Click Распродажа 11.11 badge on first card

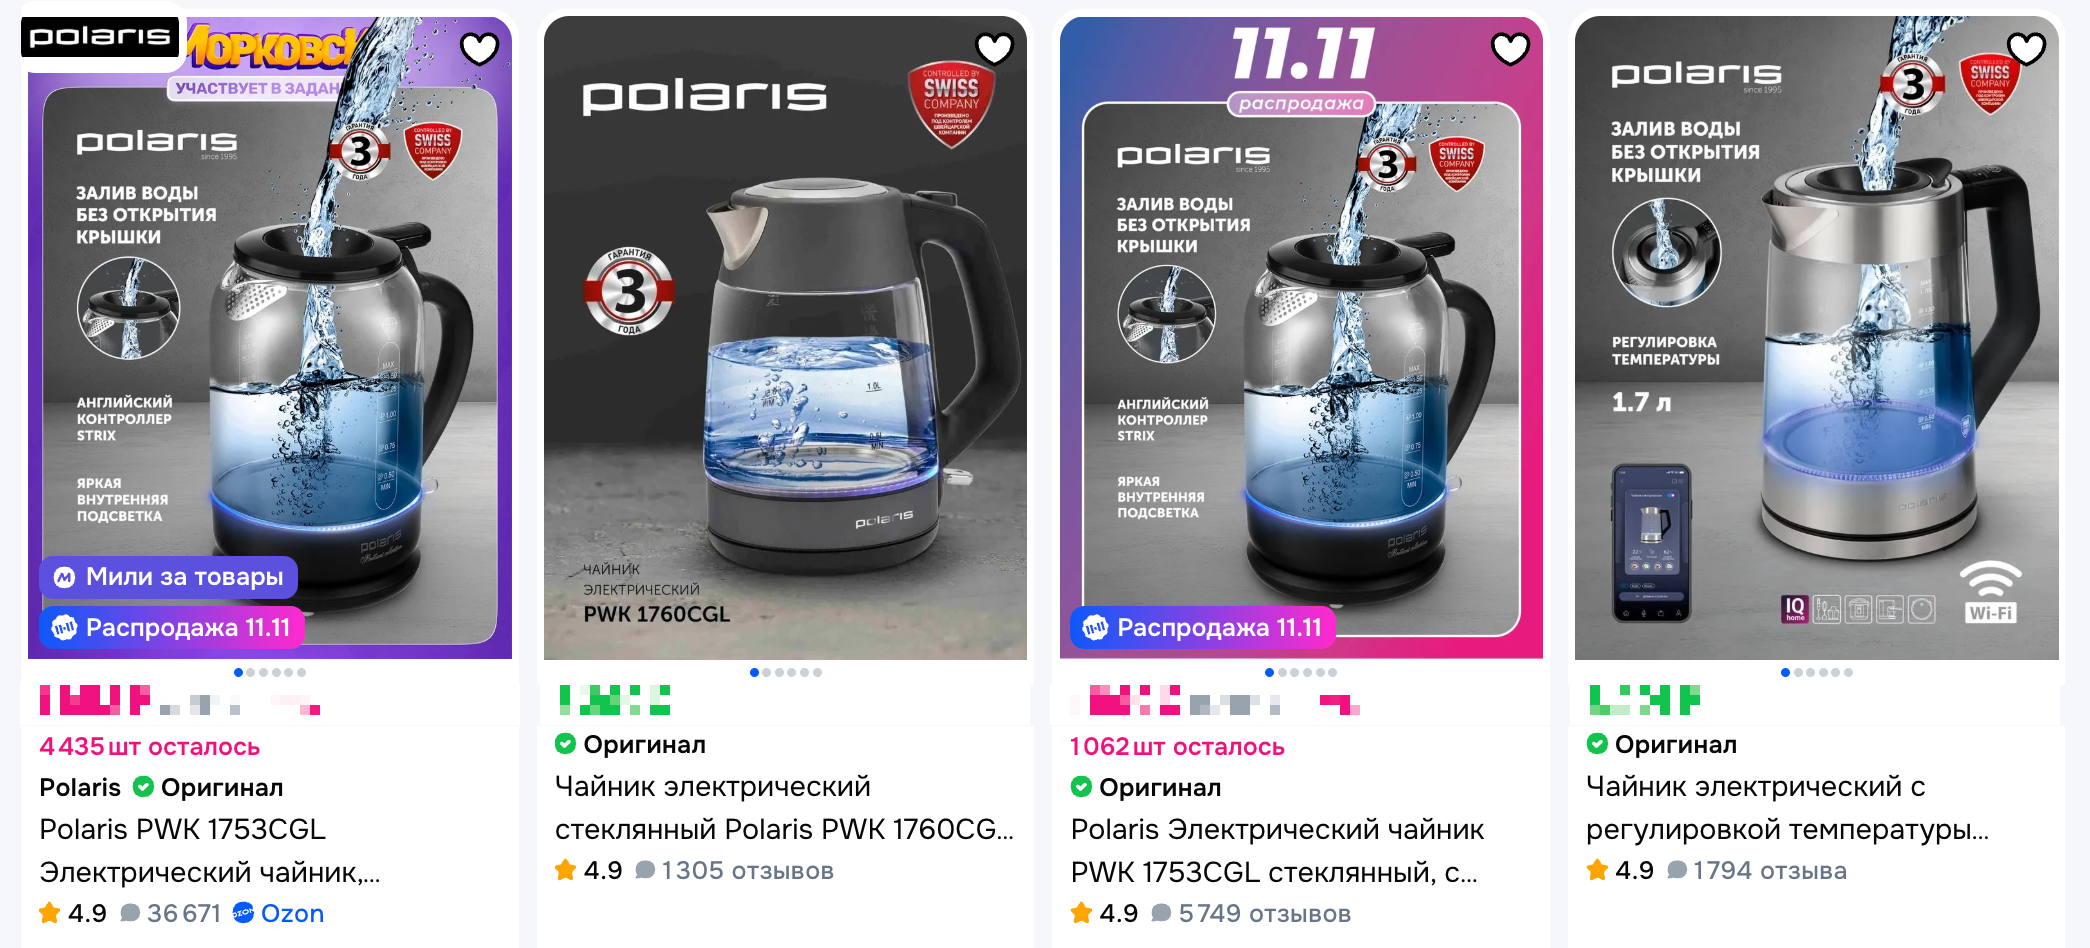point(172,628)
